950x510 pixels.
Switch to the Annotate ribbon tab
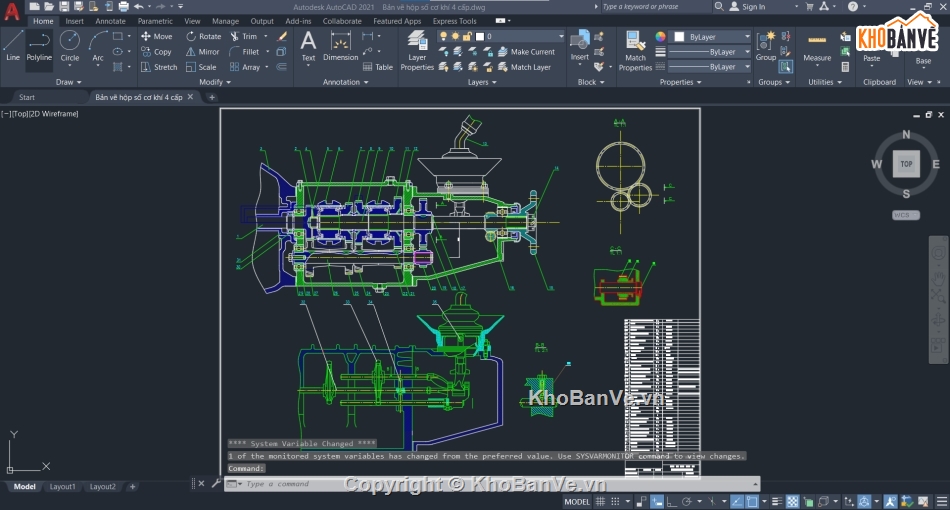click(x=110, y=21)
